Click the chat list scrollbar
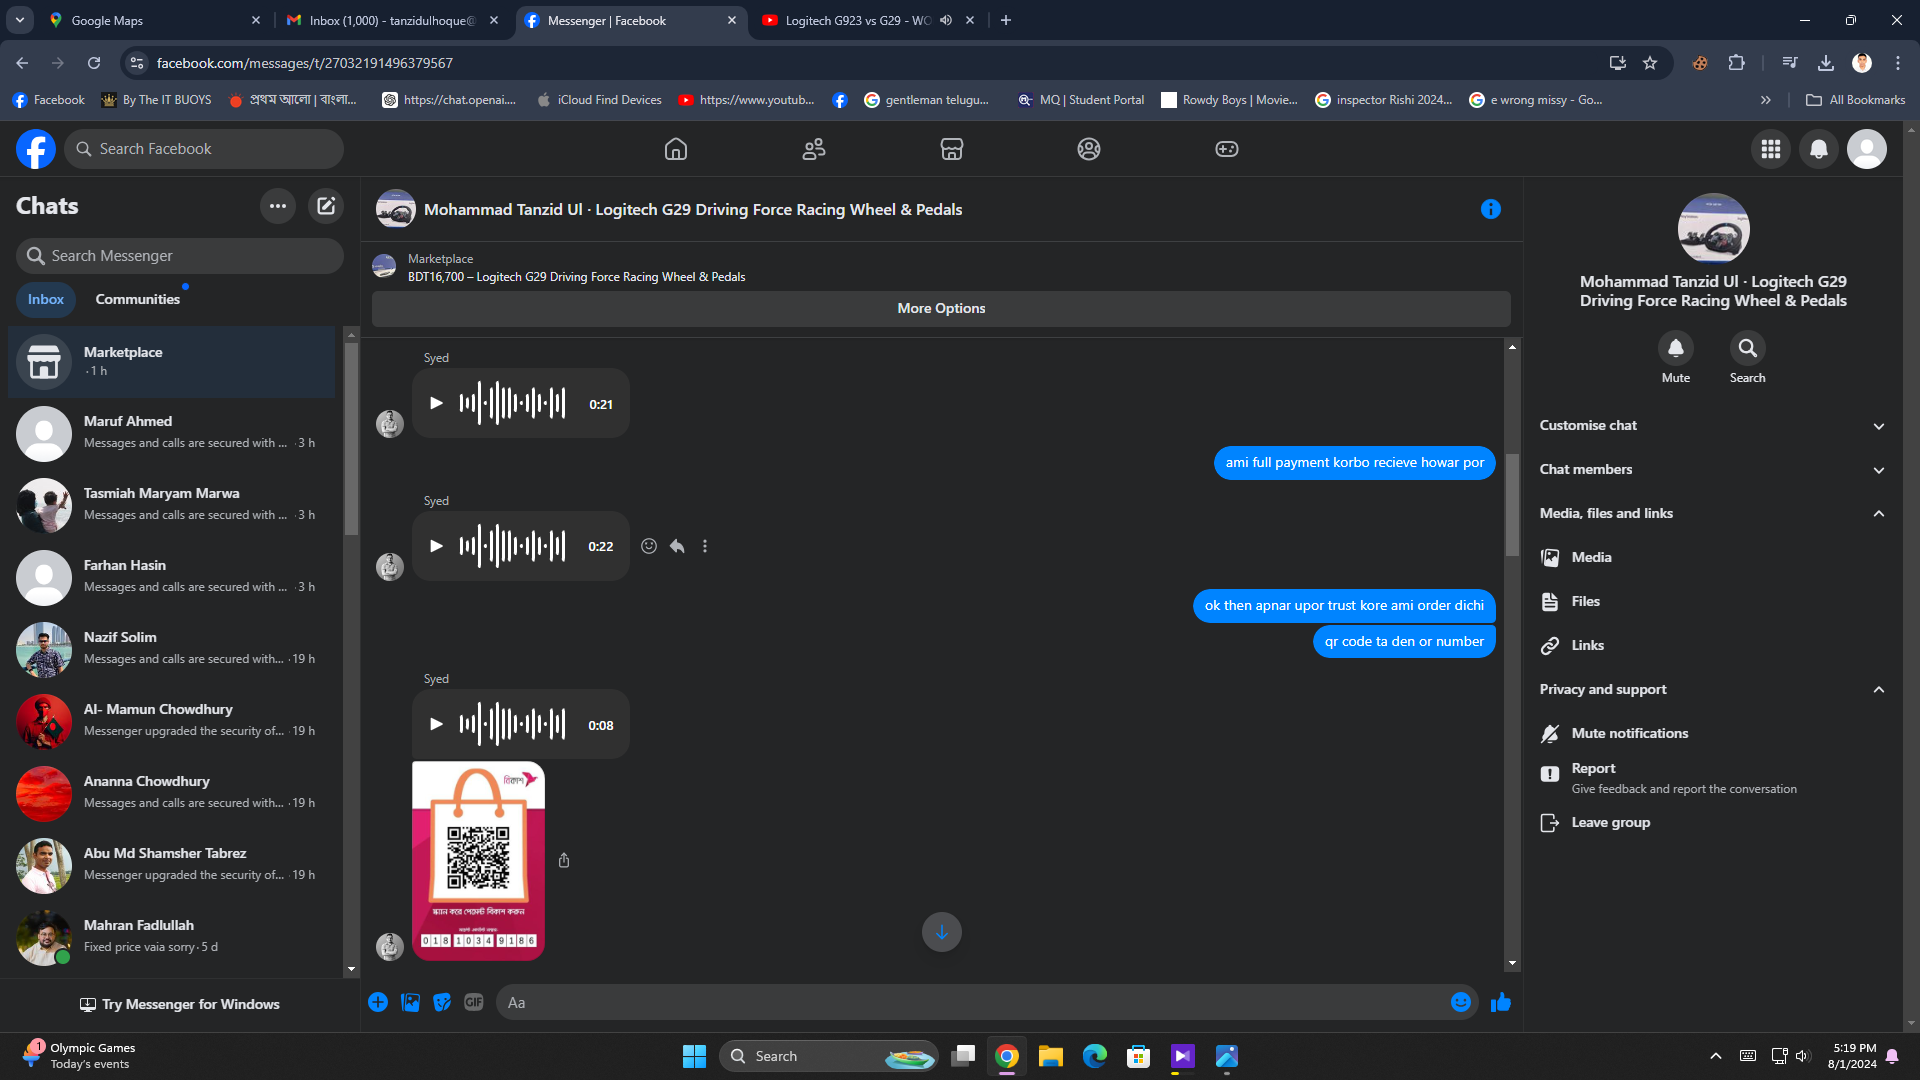Screen dimensions: 1920x1080 (x=351, y=440)
